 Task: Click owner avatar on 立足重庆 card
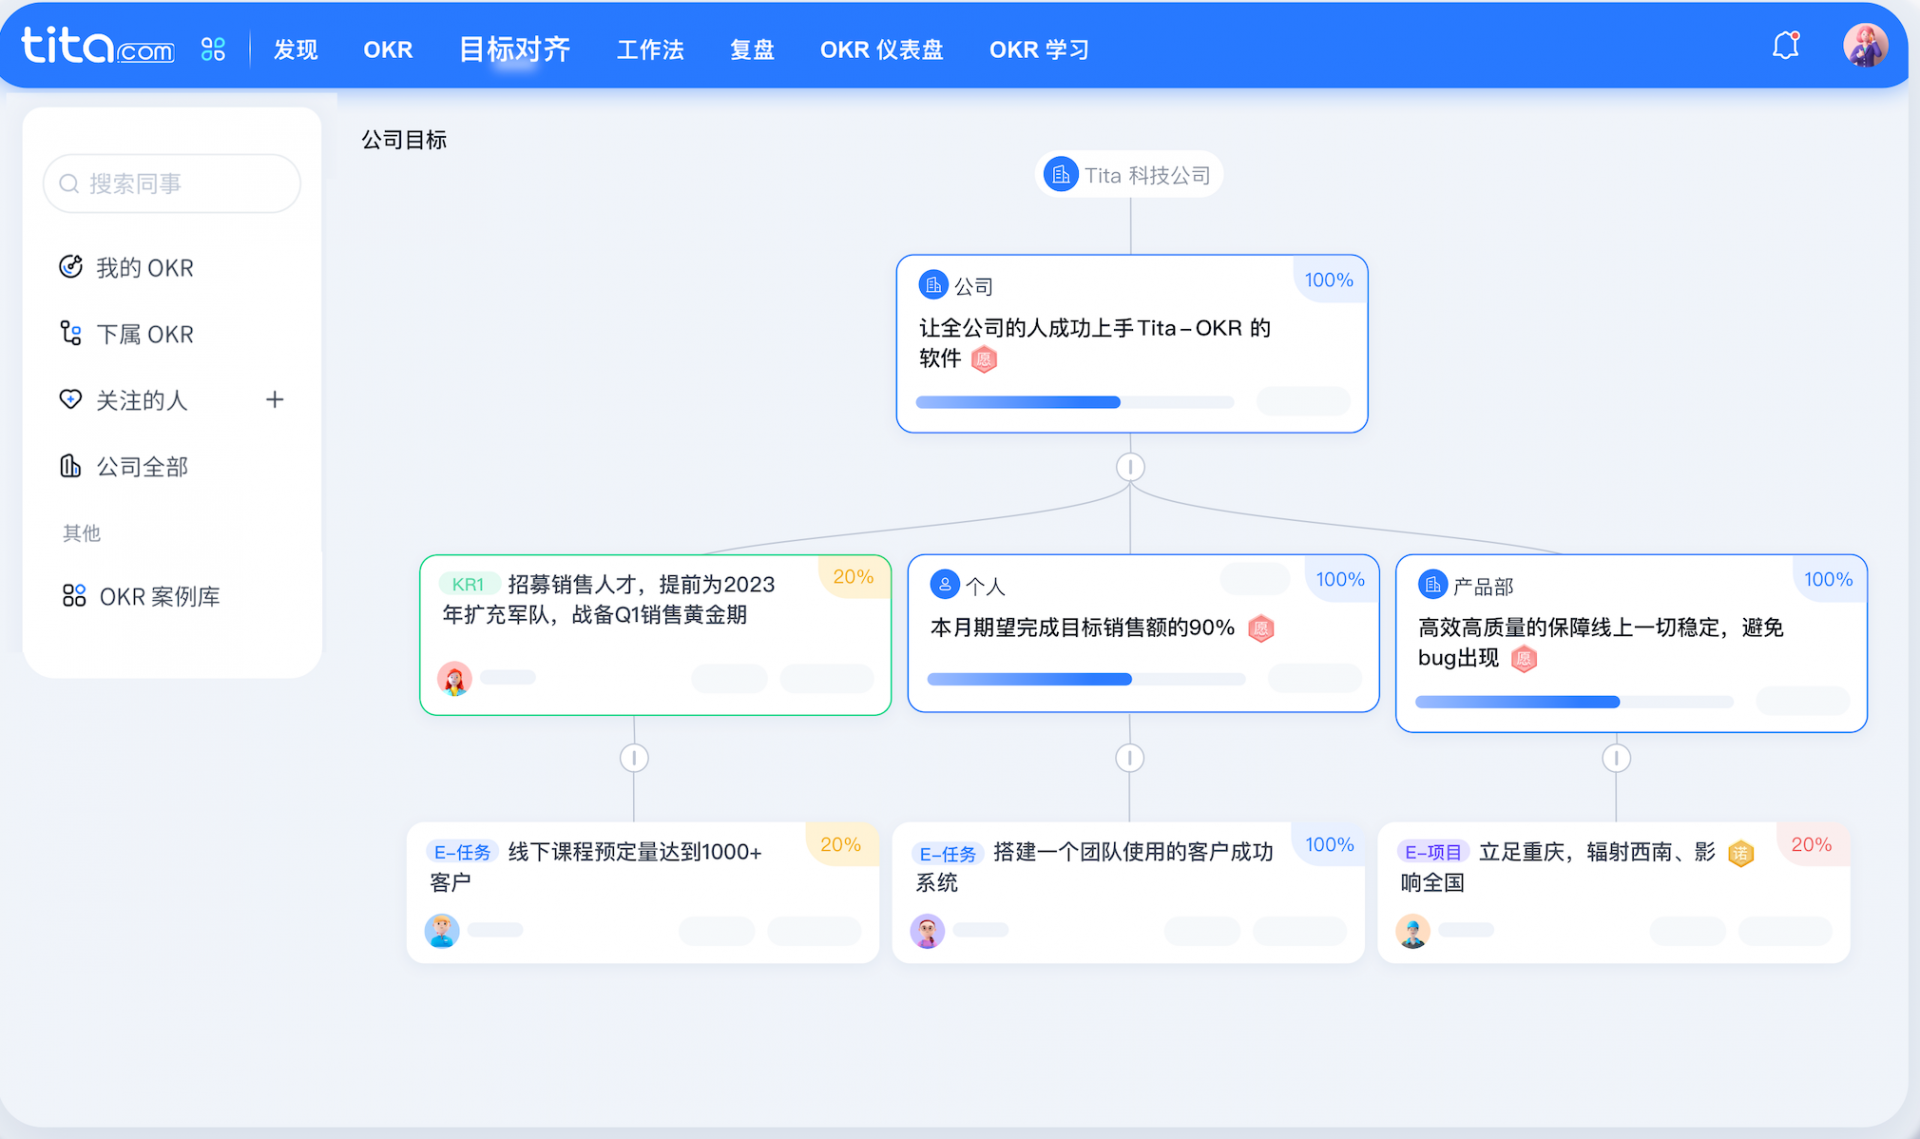pos(1413,930)
